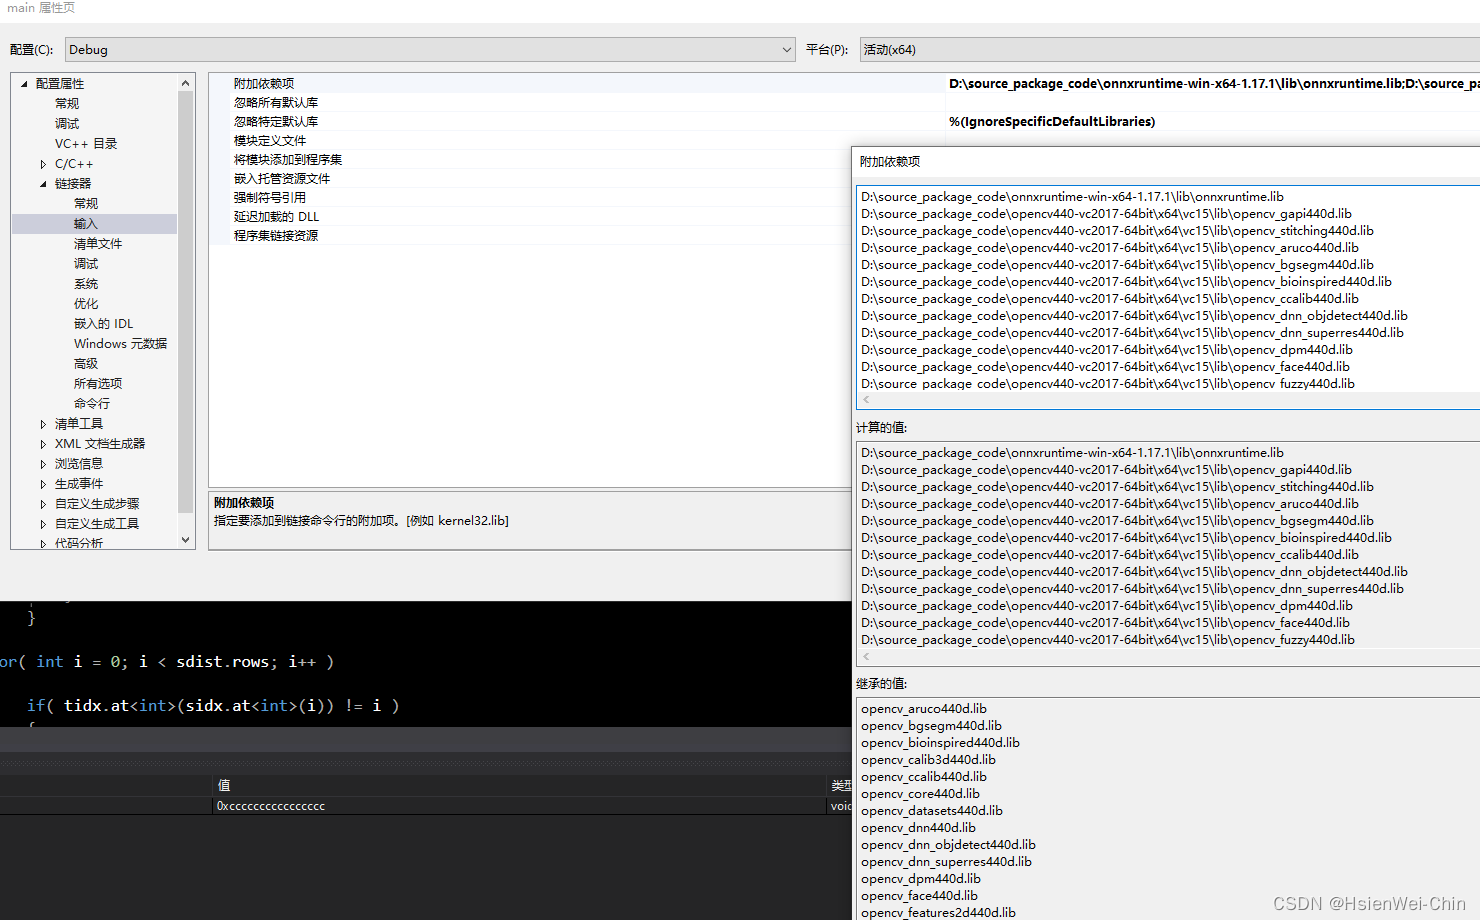Click opencv_bgsegm440d.lib in 继承的值 list

931,726
